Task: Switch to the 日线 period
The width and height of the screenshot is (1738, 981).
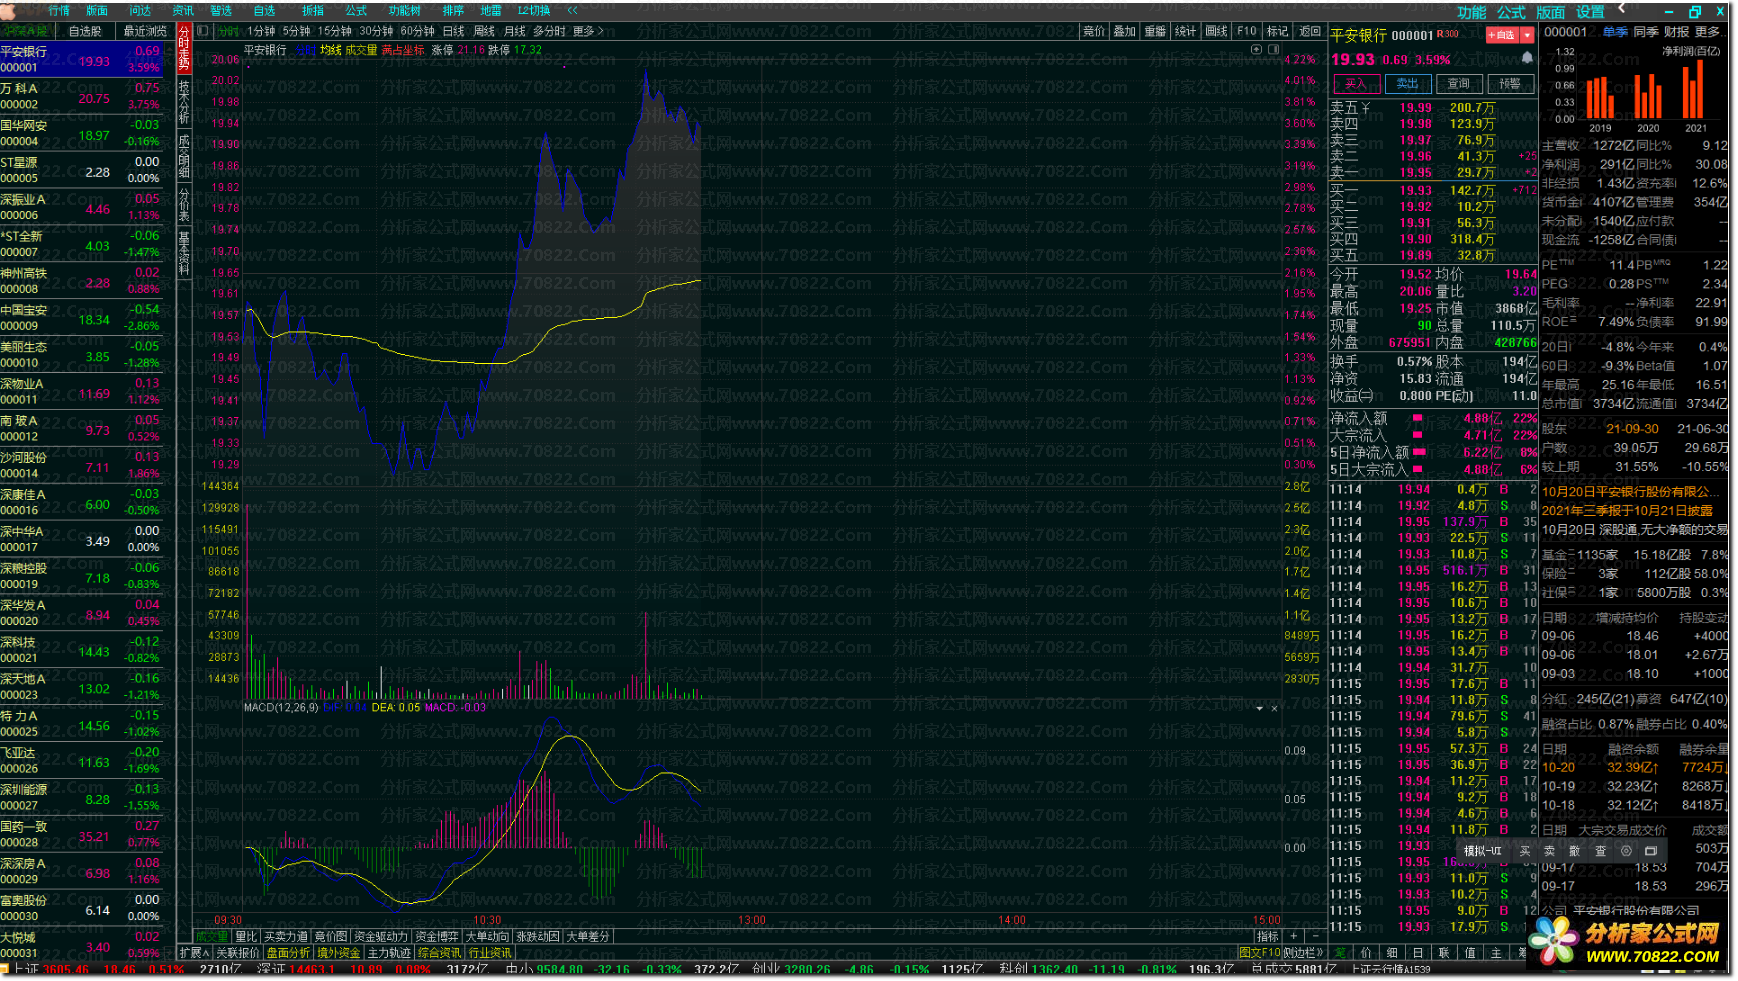Action: pyautogui.click(x=454, y=31)
